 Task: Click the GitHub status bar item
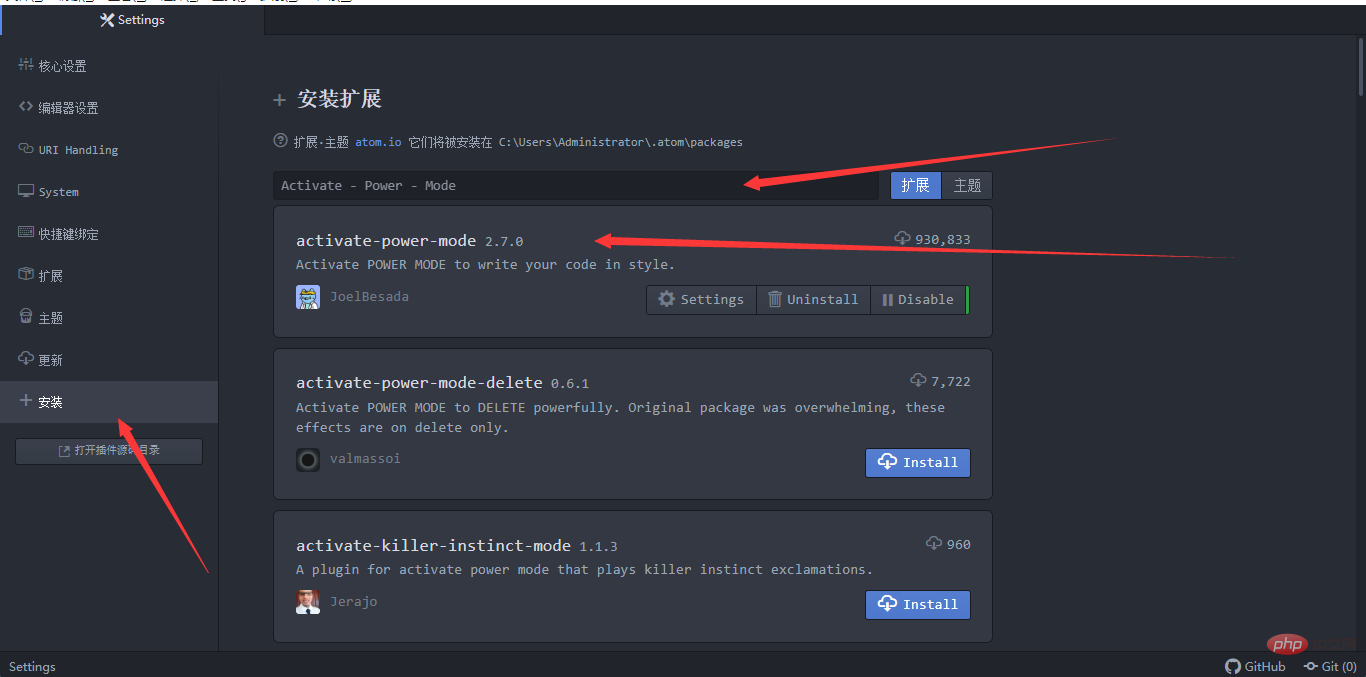tap(1256, 667)
